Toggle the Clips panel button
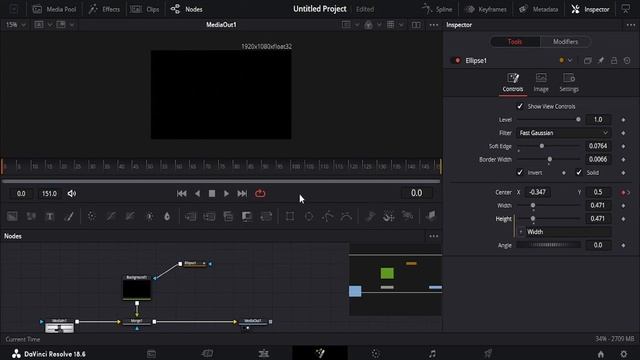 point(144,9)
